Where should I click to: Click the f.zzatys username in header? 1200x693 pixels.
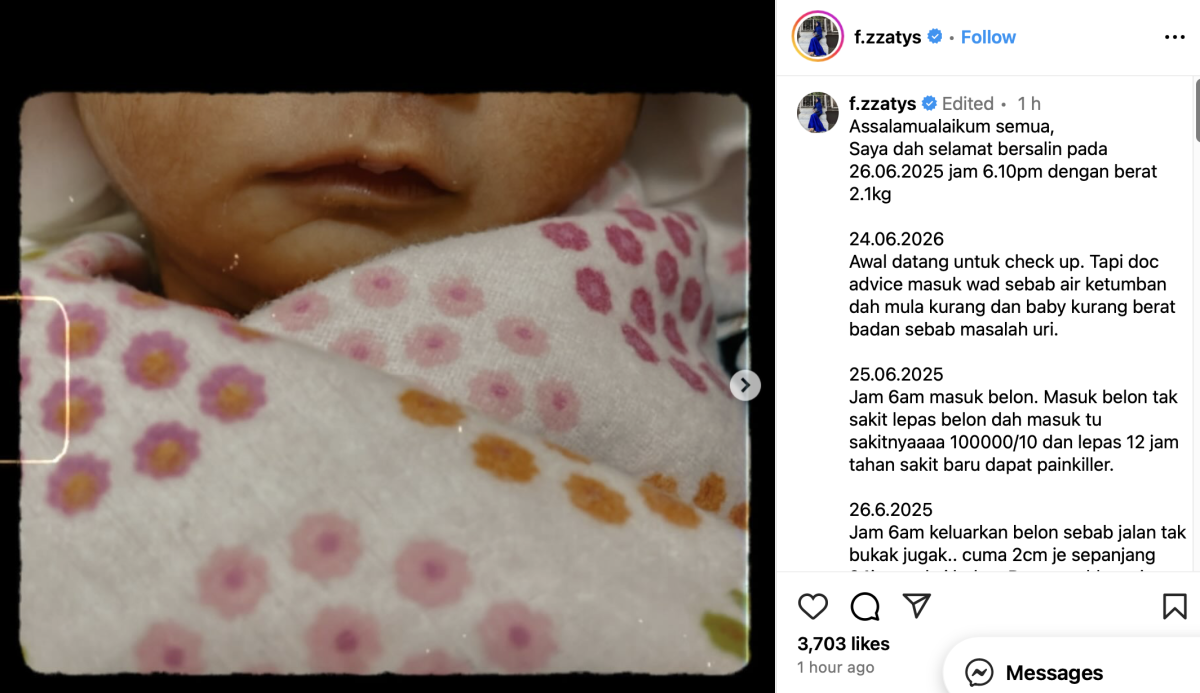pos(888,37)
